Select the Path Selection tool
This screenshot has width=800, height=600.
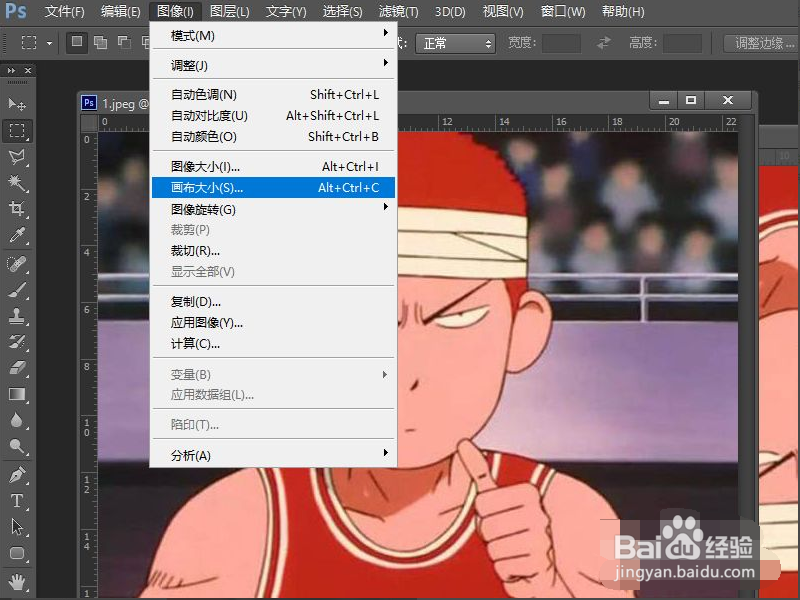point(17,527)
